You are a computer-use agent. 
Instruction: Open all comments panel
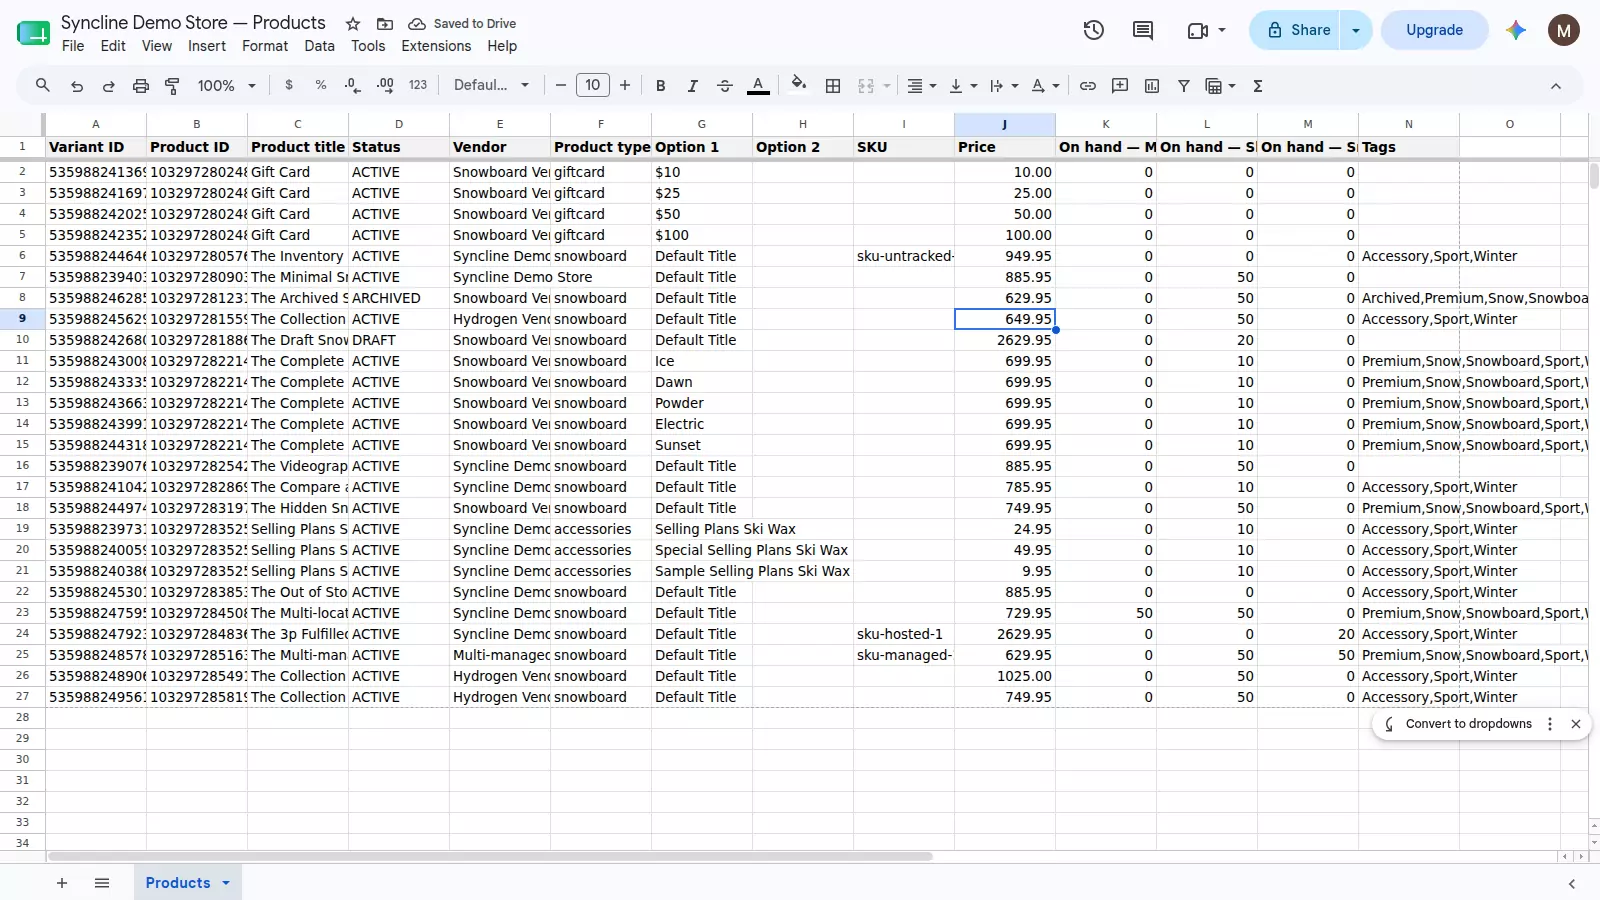pos(1143,30)
